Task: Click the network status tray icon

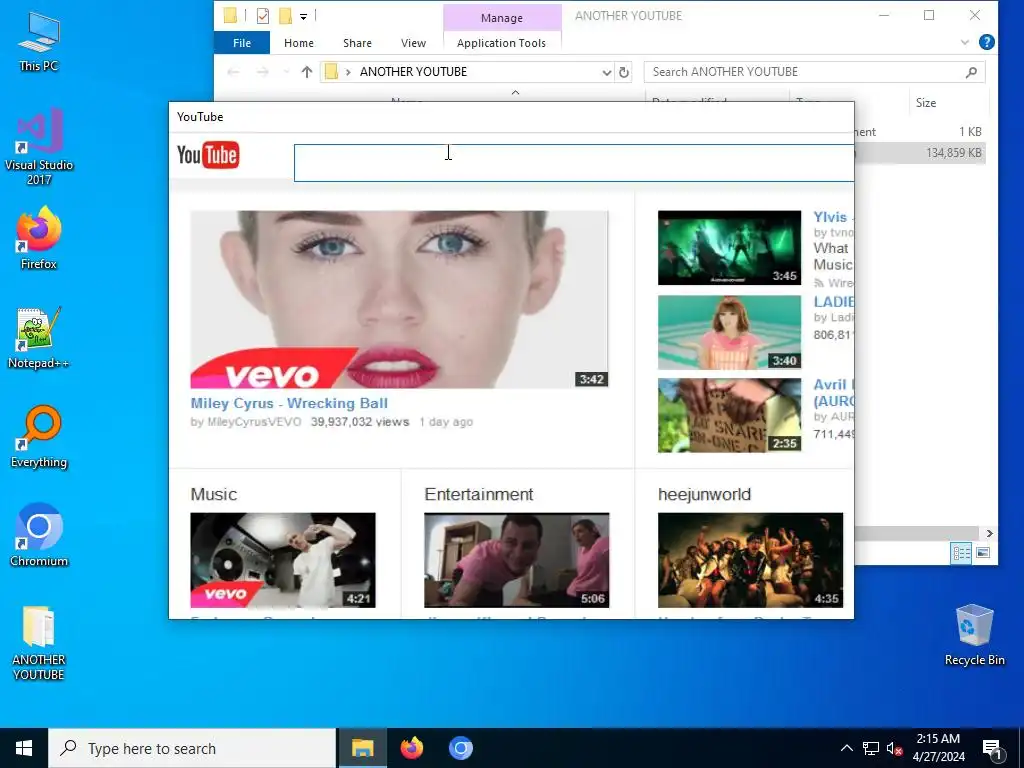Action: (x=871, y=748)
